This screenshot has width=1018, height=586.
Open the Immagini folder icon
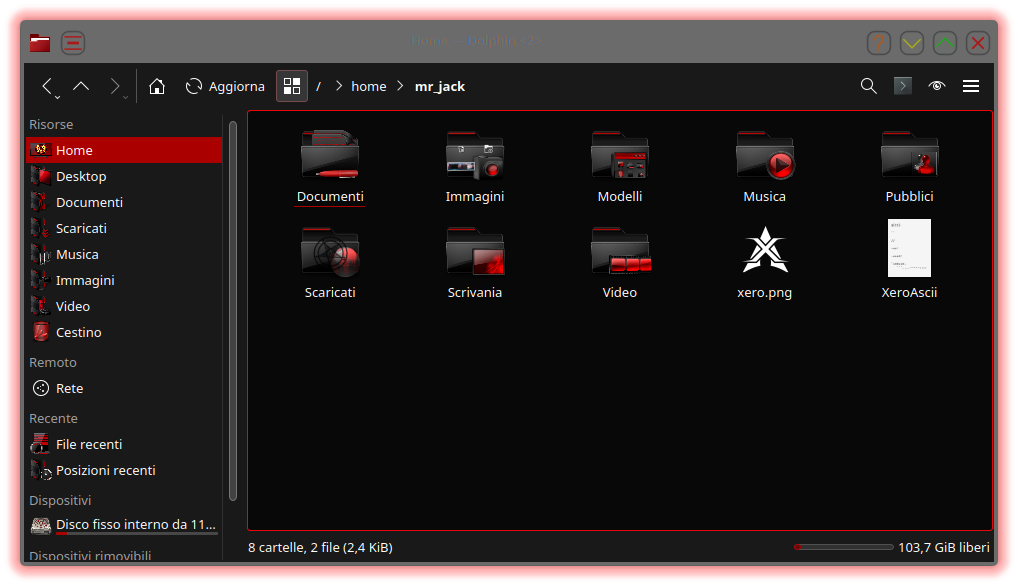click(x=475, y=155)
